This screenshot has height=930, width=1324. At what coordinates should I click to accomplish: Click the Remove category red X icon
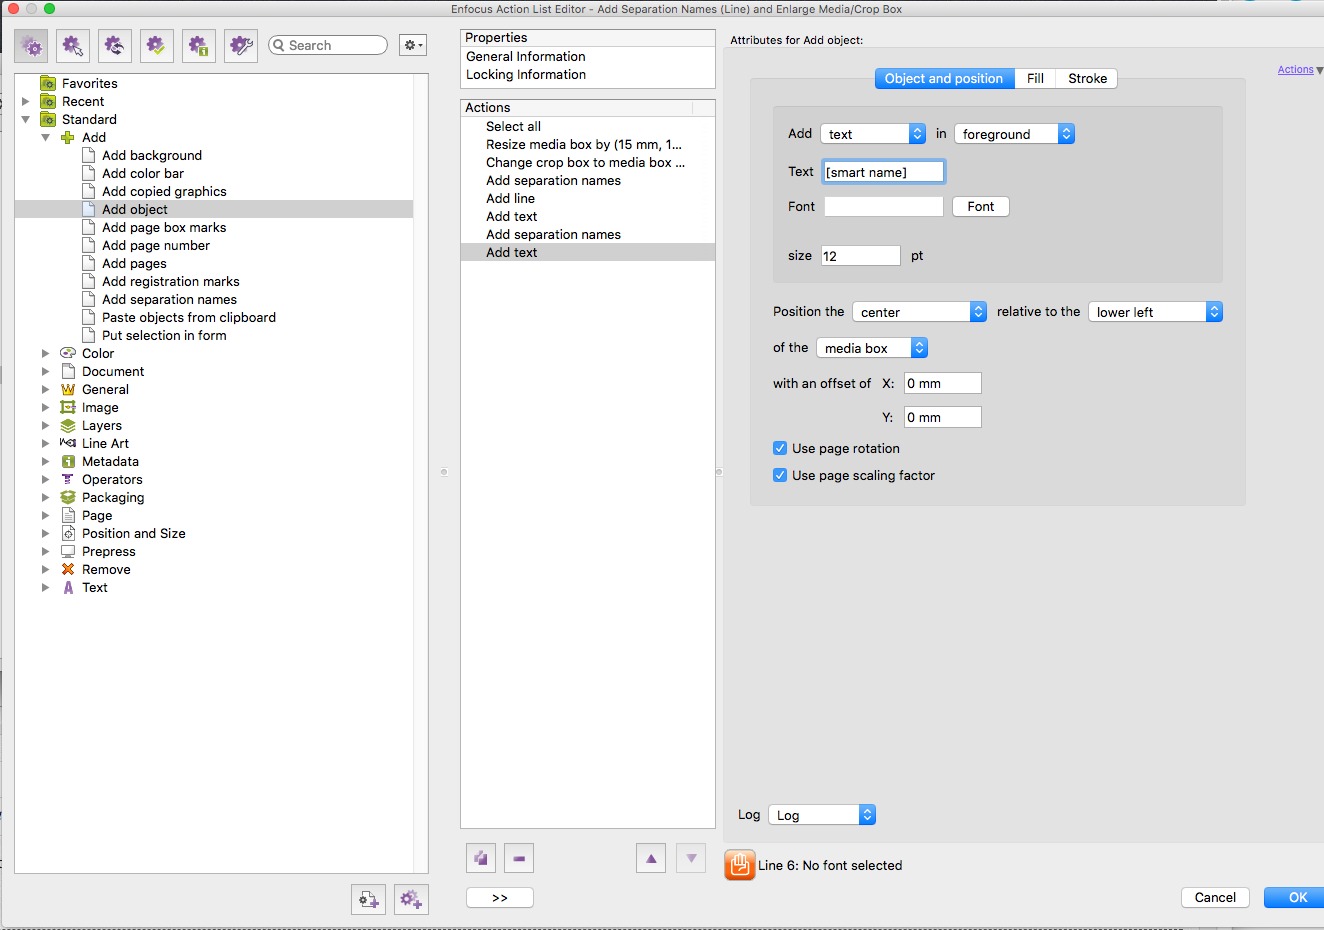coord(68,569)
